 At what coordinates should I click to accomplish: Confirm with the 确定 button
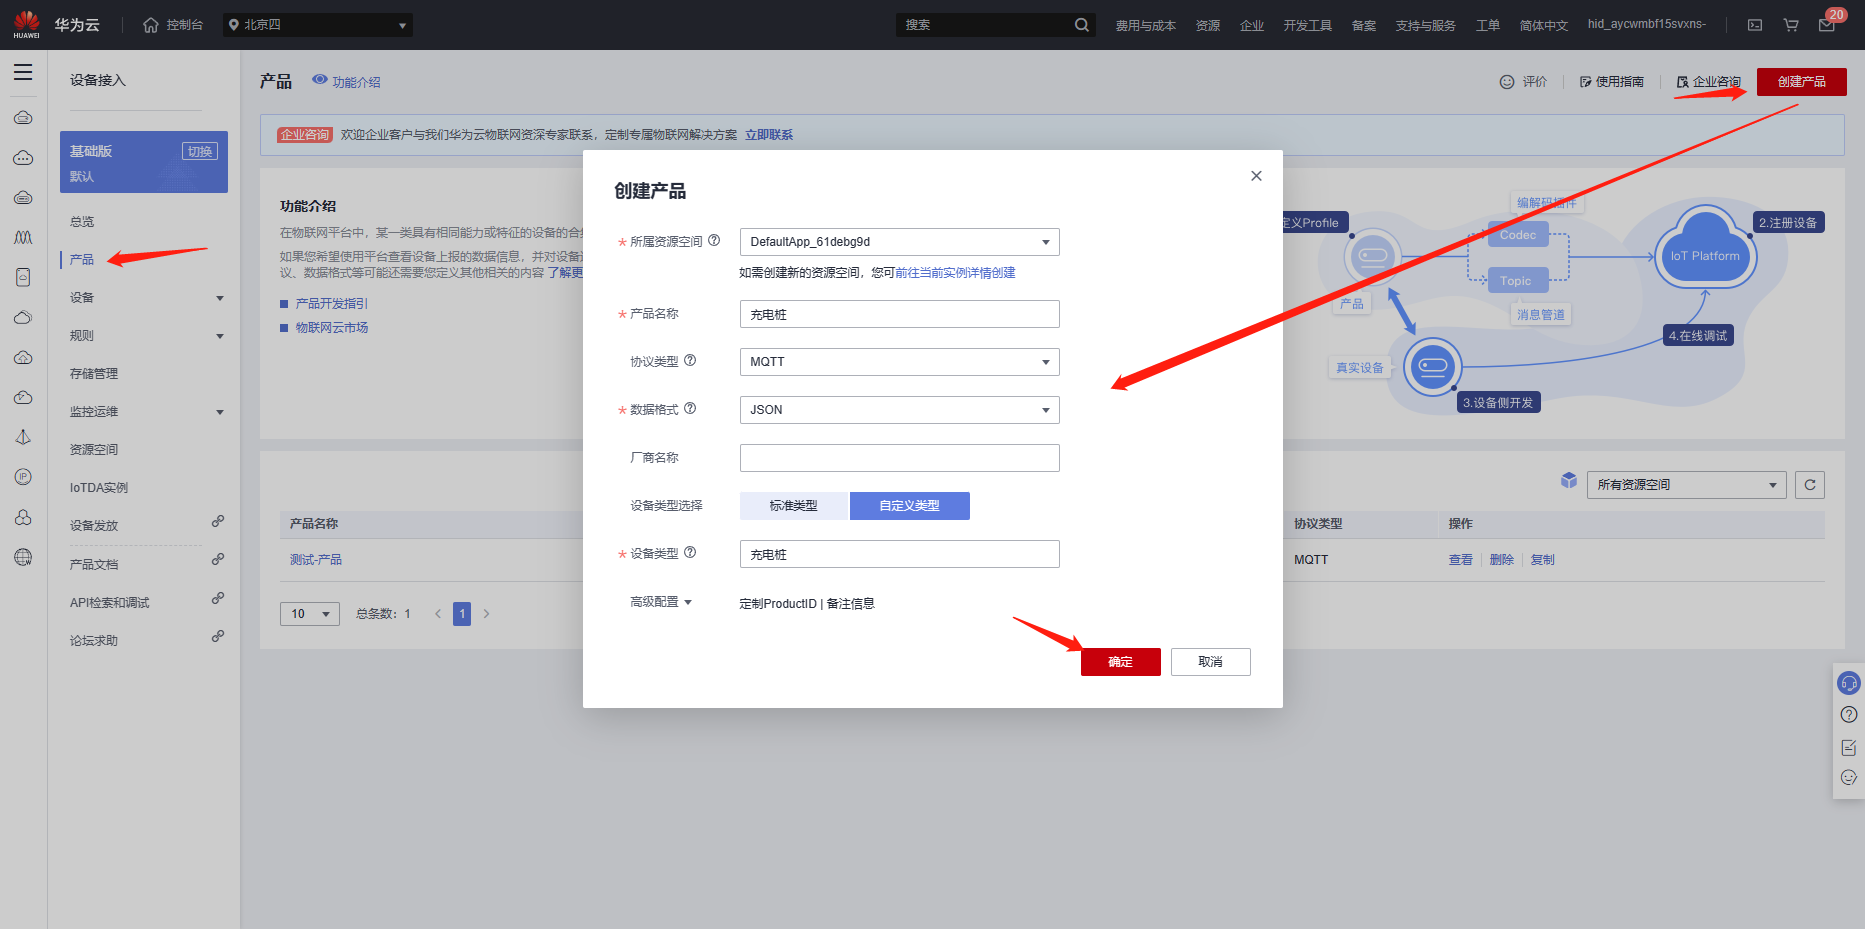coord(1121,662)
